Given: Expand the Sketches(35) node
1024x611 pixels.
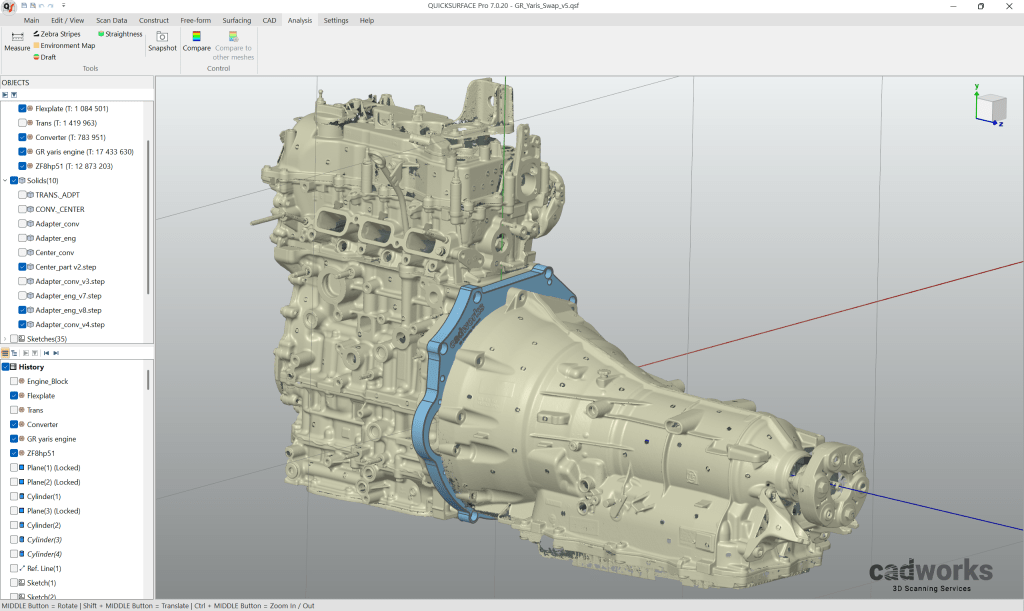Looking at the screenshot, I should [x=7, y=338].
